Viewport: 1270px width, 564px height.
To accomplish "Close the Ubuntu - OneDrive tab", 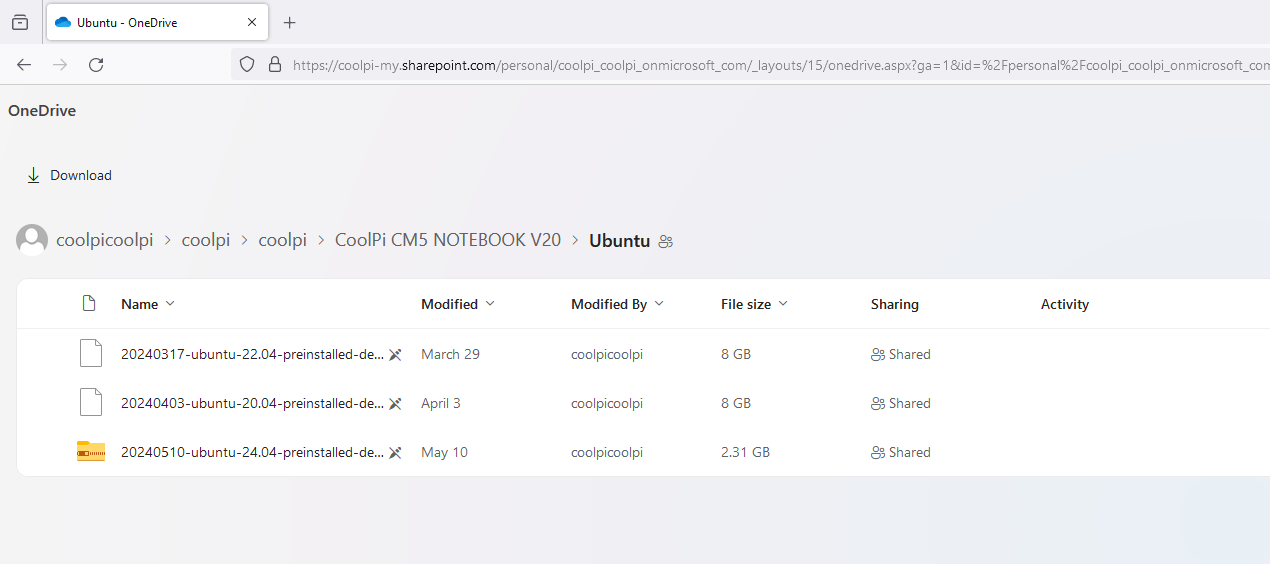I will [251, 22].
